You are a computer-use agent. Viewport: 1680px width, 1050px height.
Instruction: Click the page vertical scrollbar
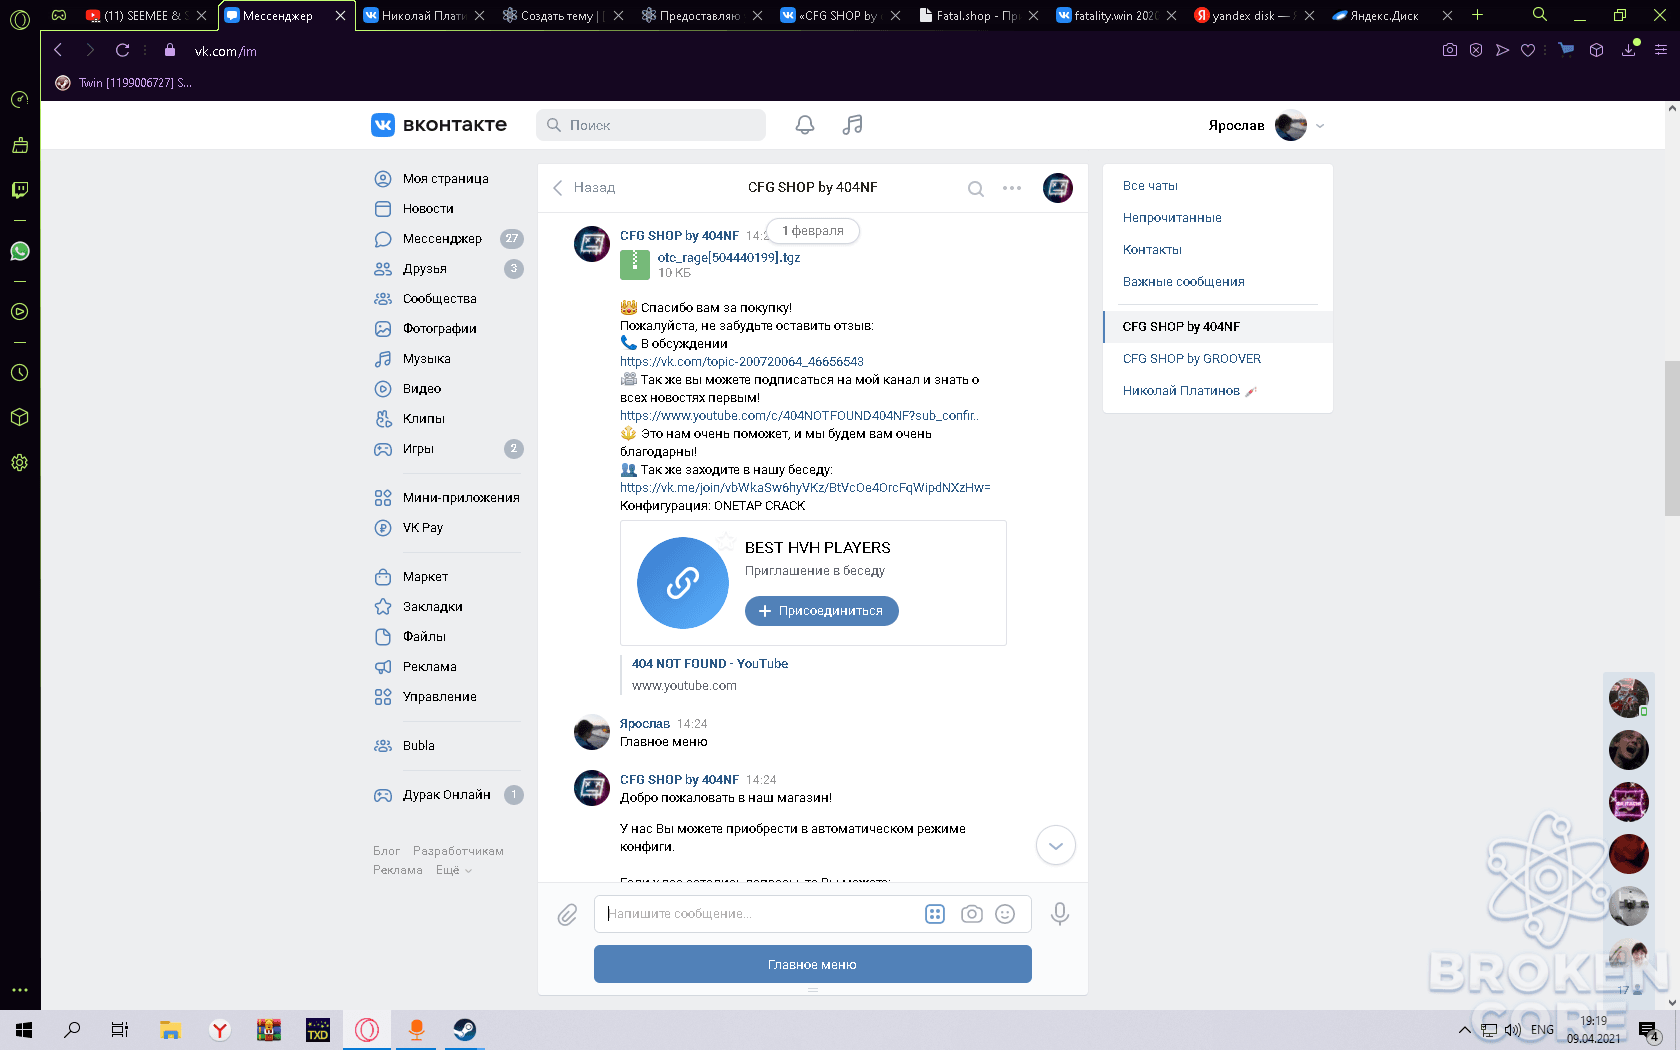coord(1672,440)
